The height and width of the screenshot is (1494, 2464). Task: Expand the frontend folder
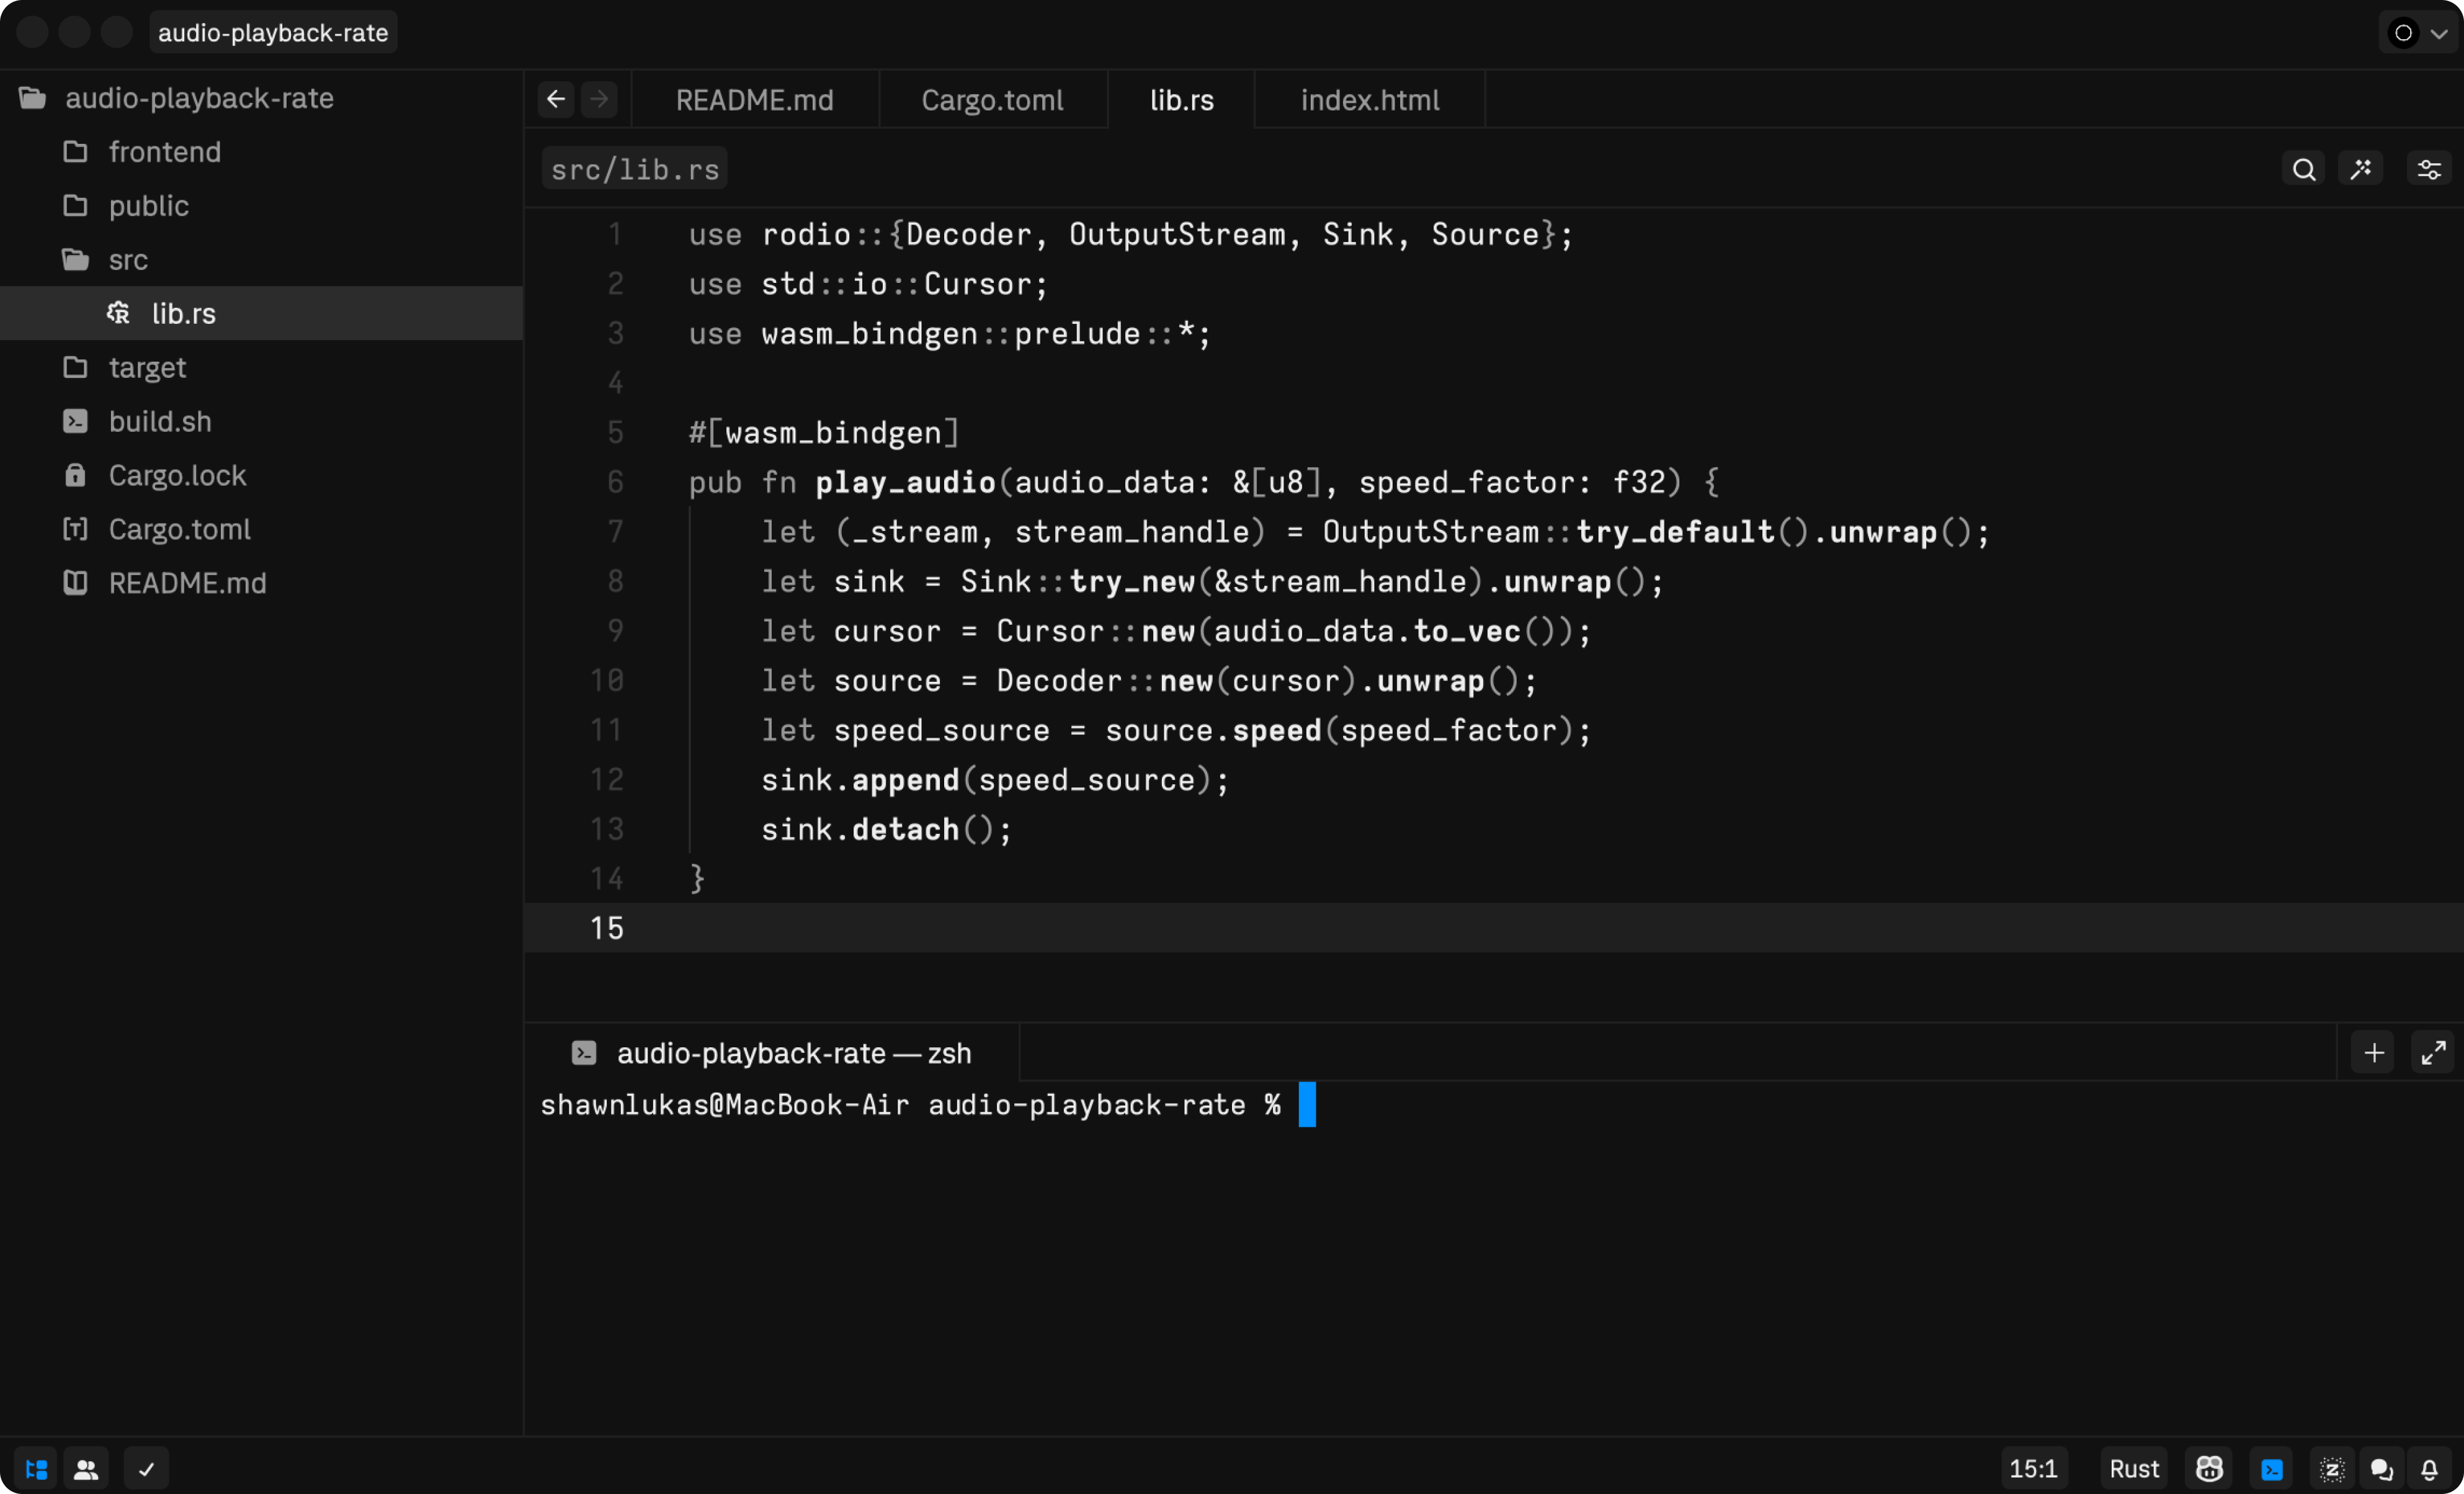click(165, 151)
